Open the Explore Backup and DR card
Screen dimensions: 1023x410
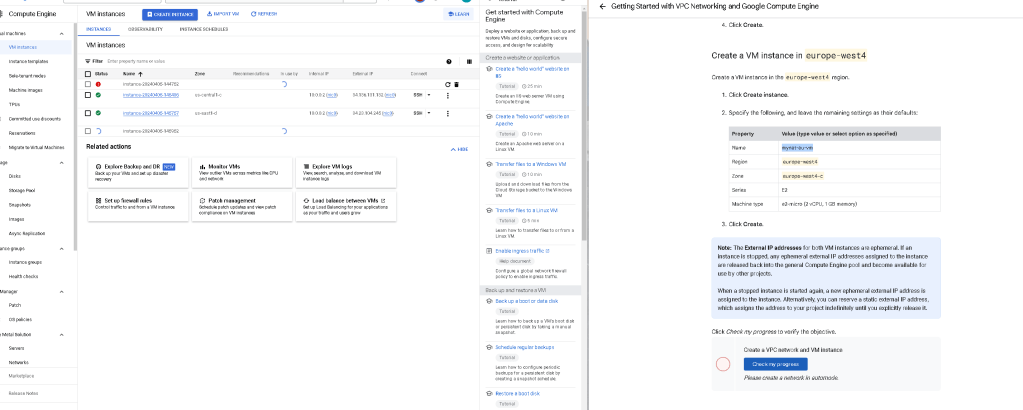pyautogui.click(x=138, y=172)
